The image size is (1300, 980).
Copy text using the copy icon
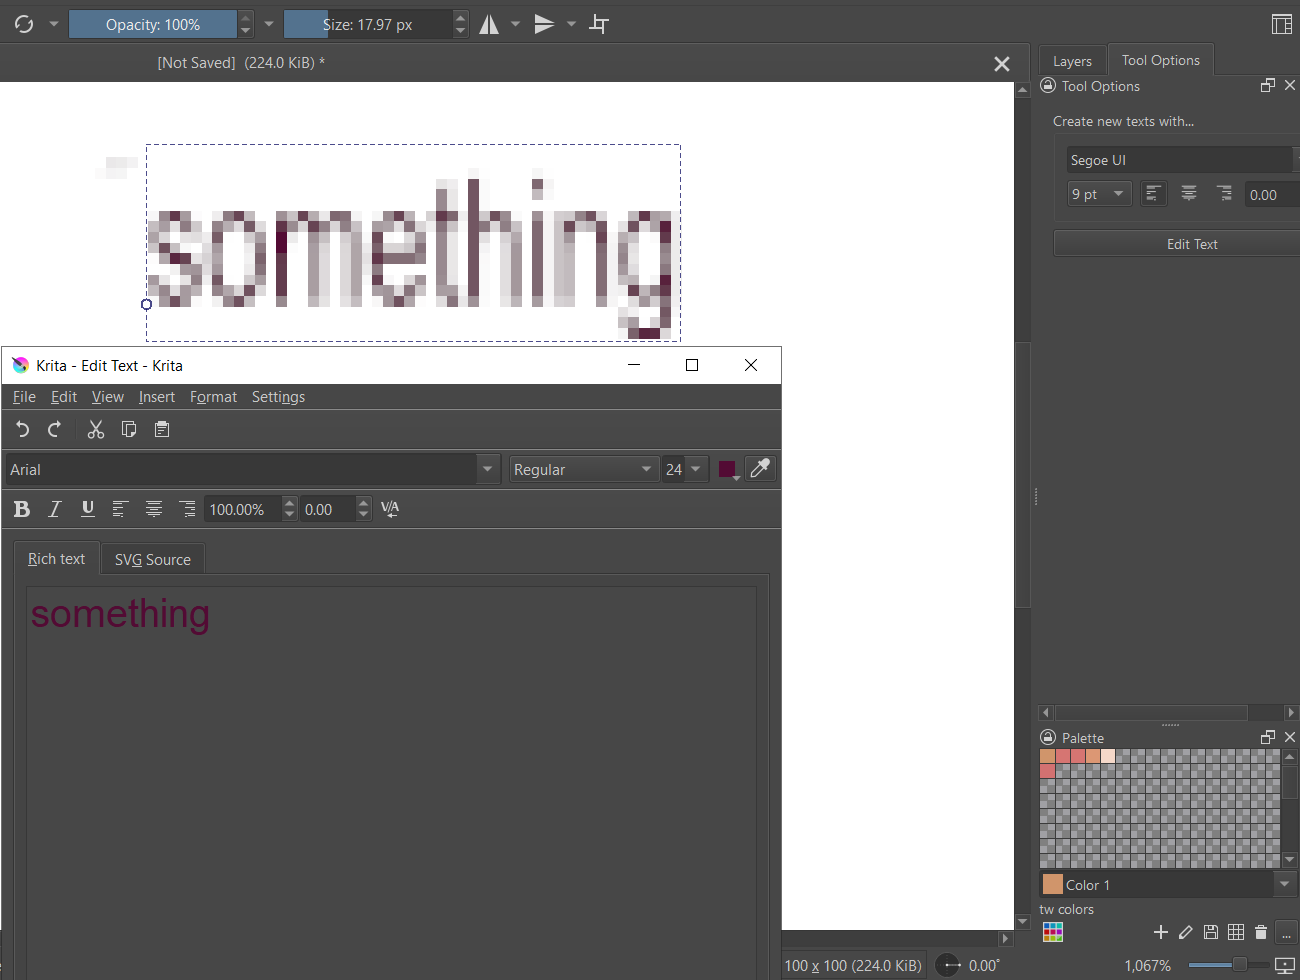129,429
